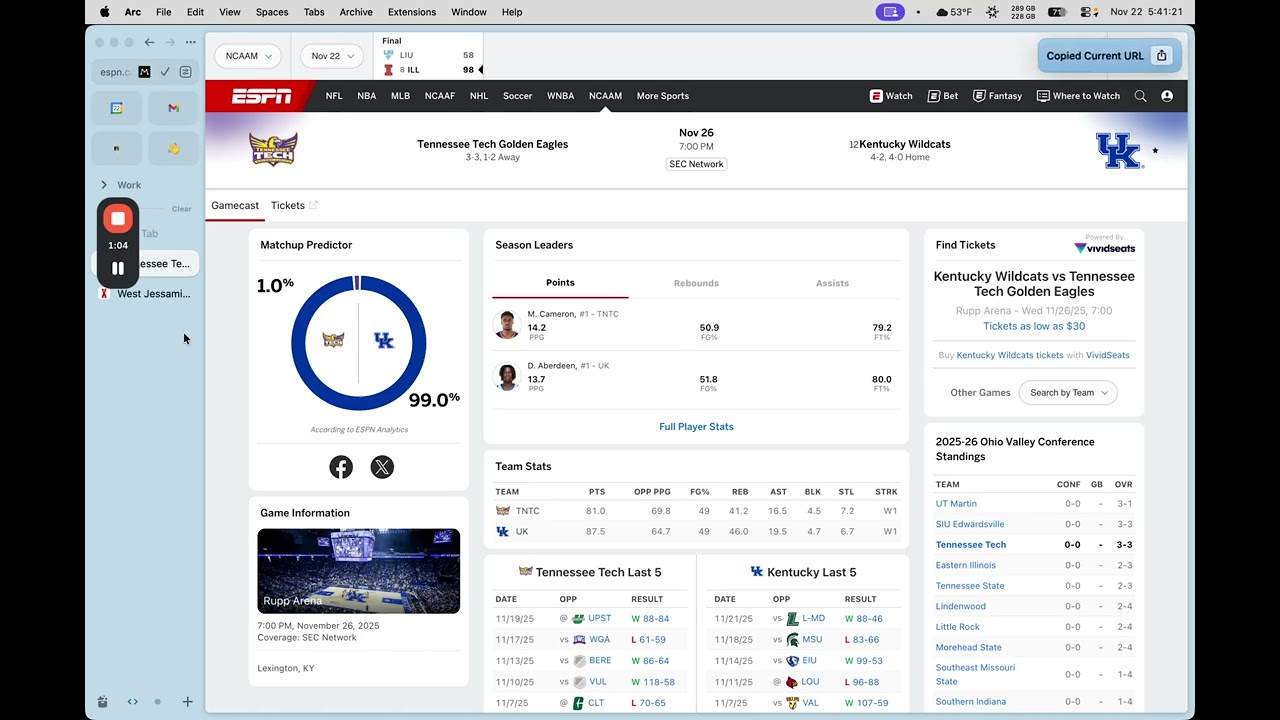Open Arc site controls icon in URL bar

point(185,72)
